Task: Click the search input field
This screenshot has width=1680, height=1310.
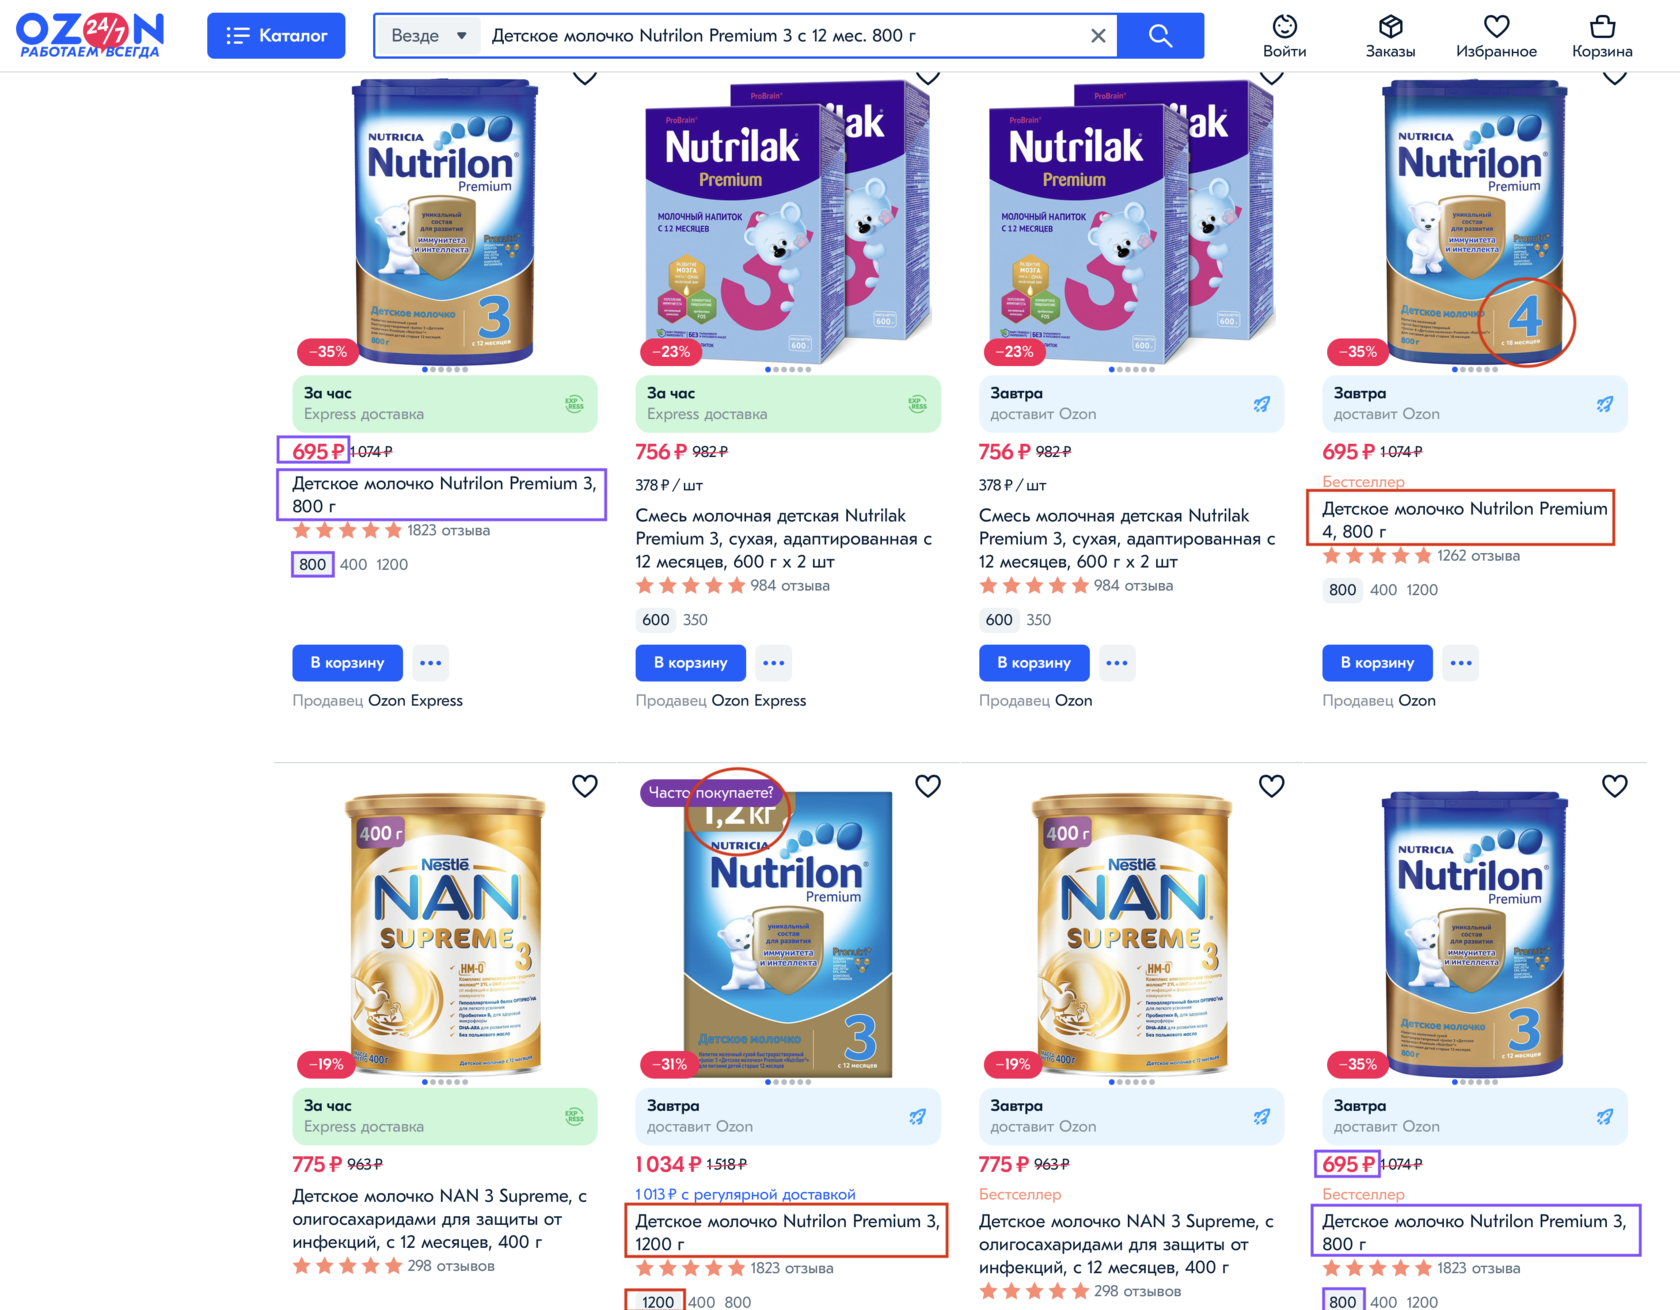Action: [785, 36]
